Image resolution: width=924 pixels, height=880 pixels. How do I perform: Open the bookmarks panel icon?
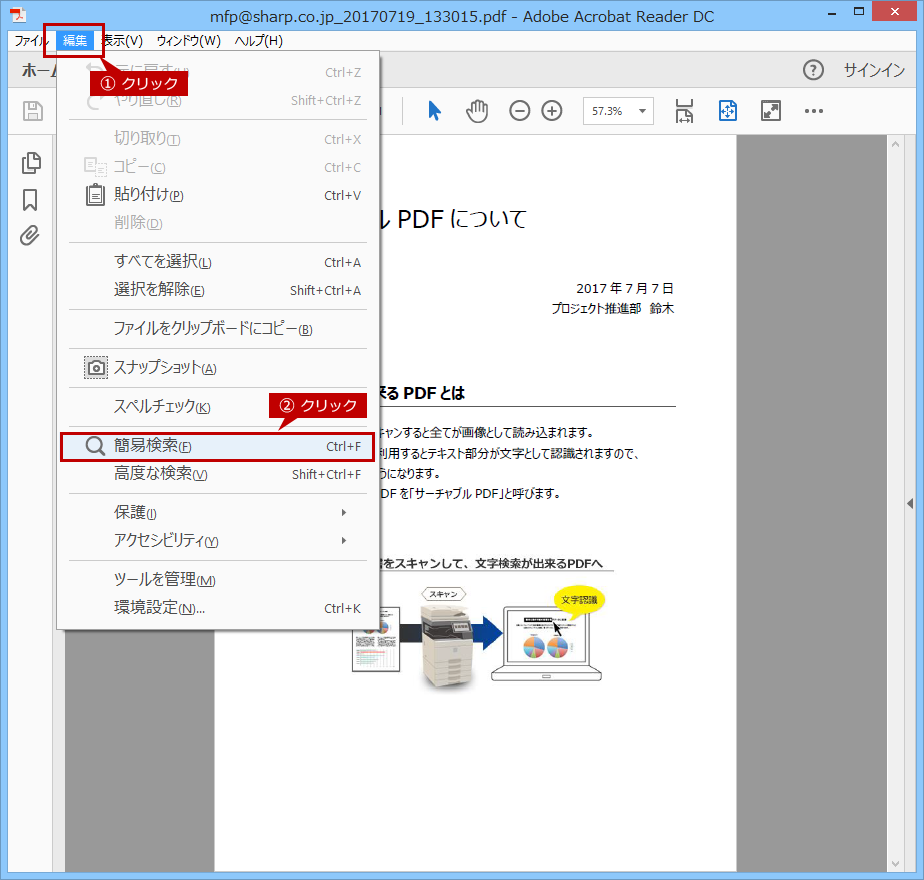pos(30,200)
